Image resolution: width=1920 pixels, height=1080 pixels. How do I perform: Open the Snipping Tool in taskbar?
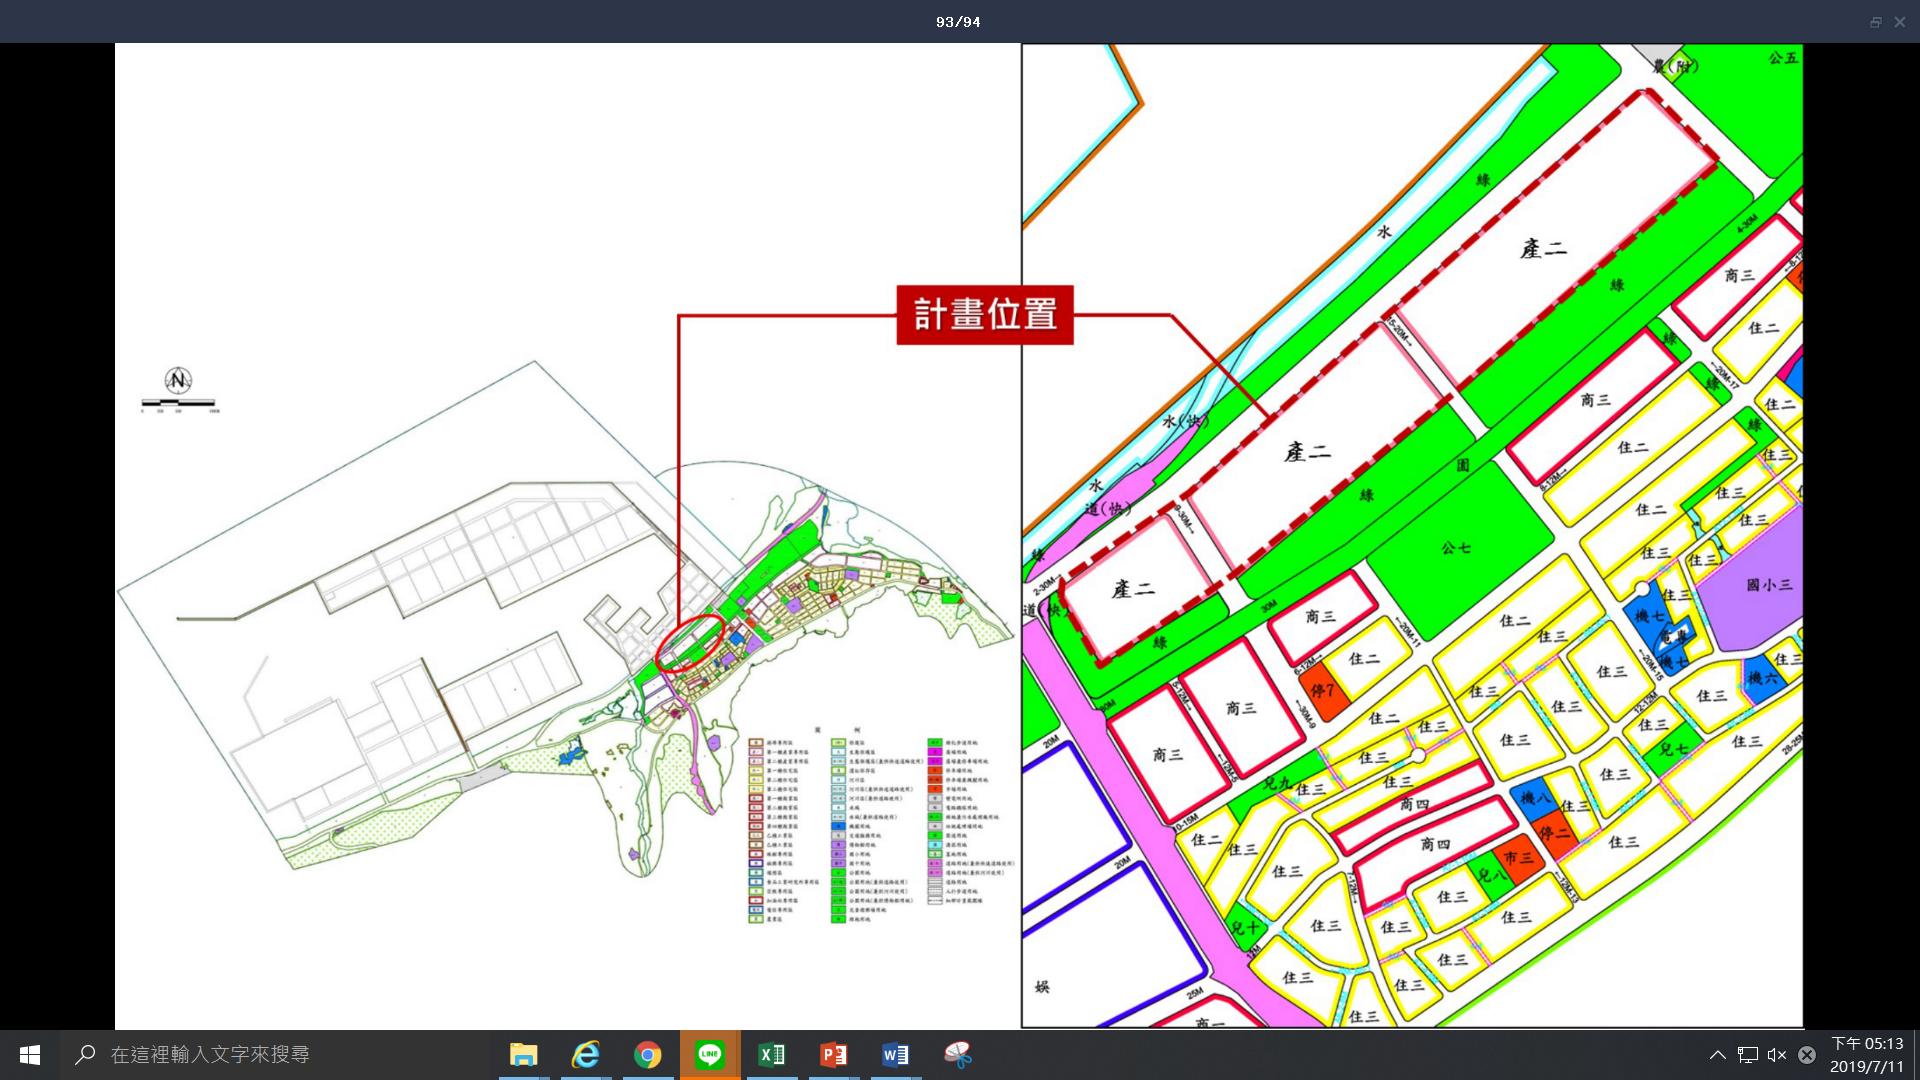957,1055
